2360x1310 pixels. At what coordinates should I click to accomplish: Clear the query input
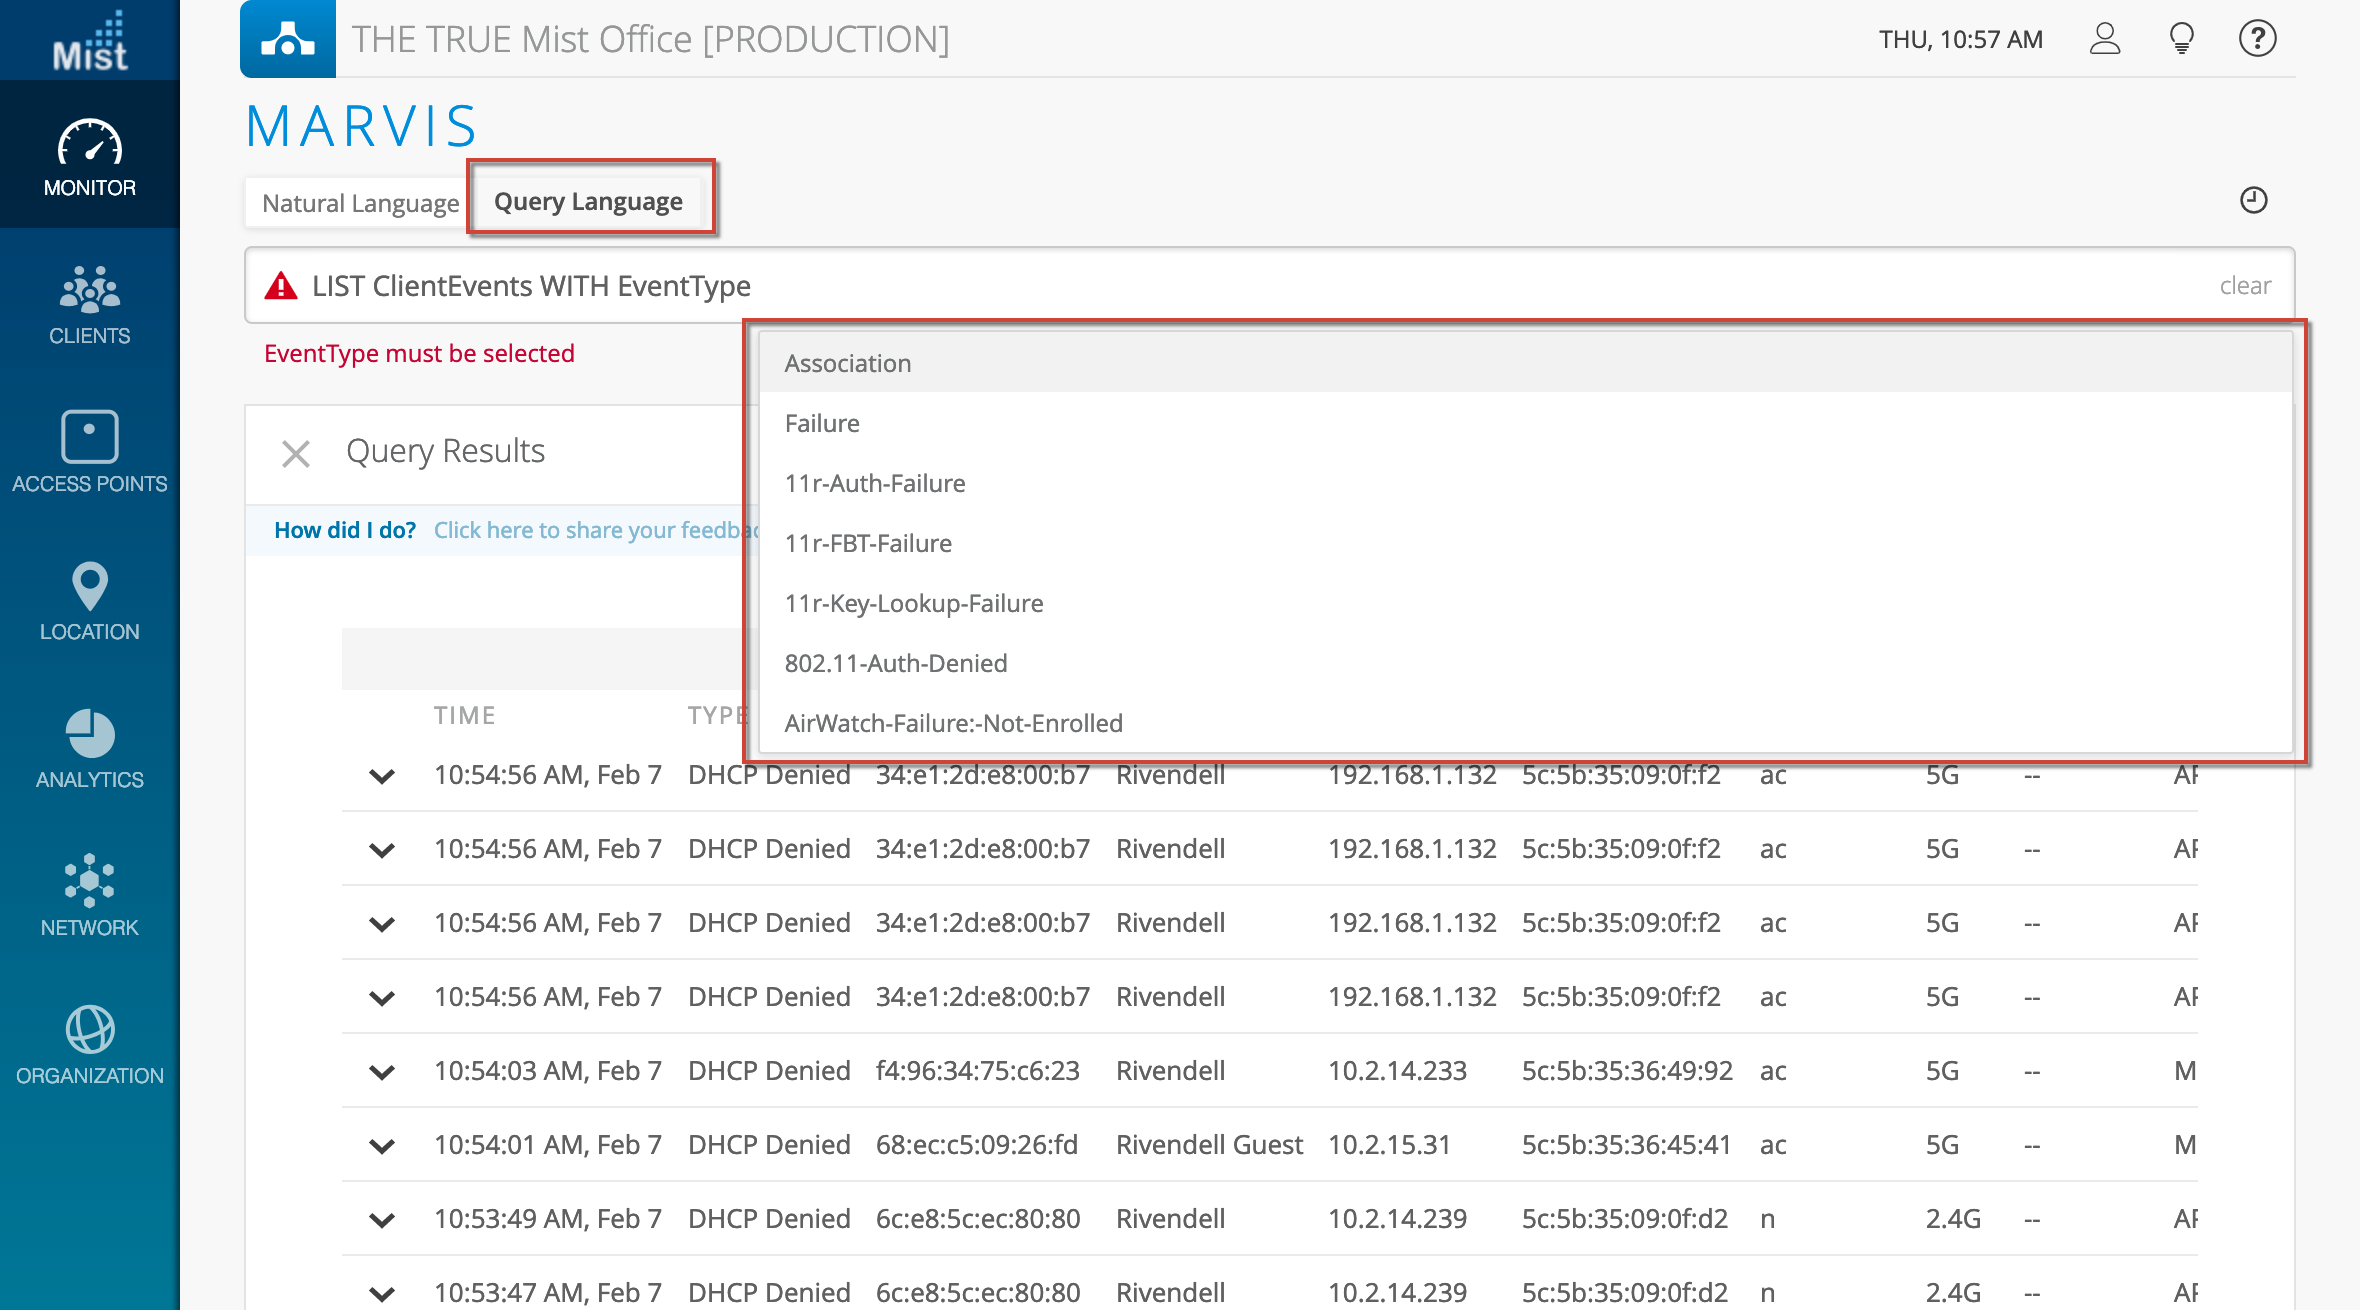(2245, 286)
